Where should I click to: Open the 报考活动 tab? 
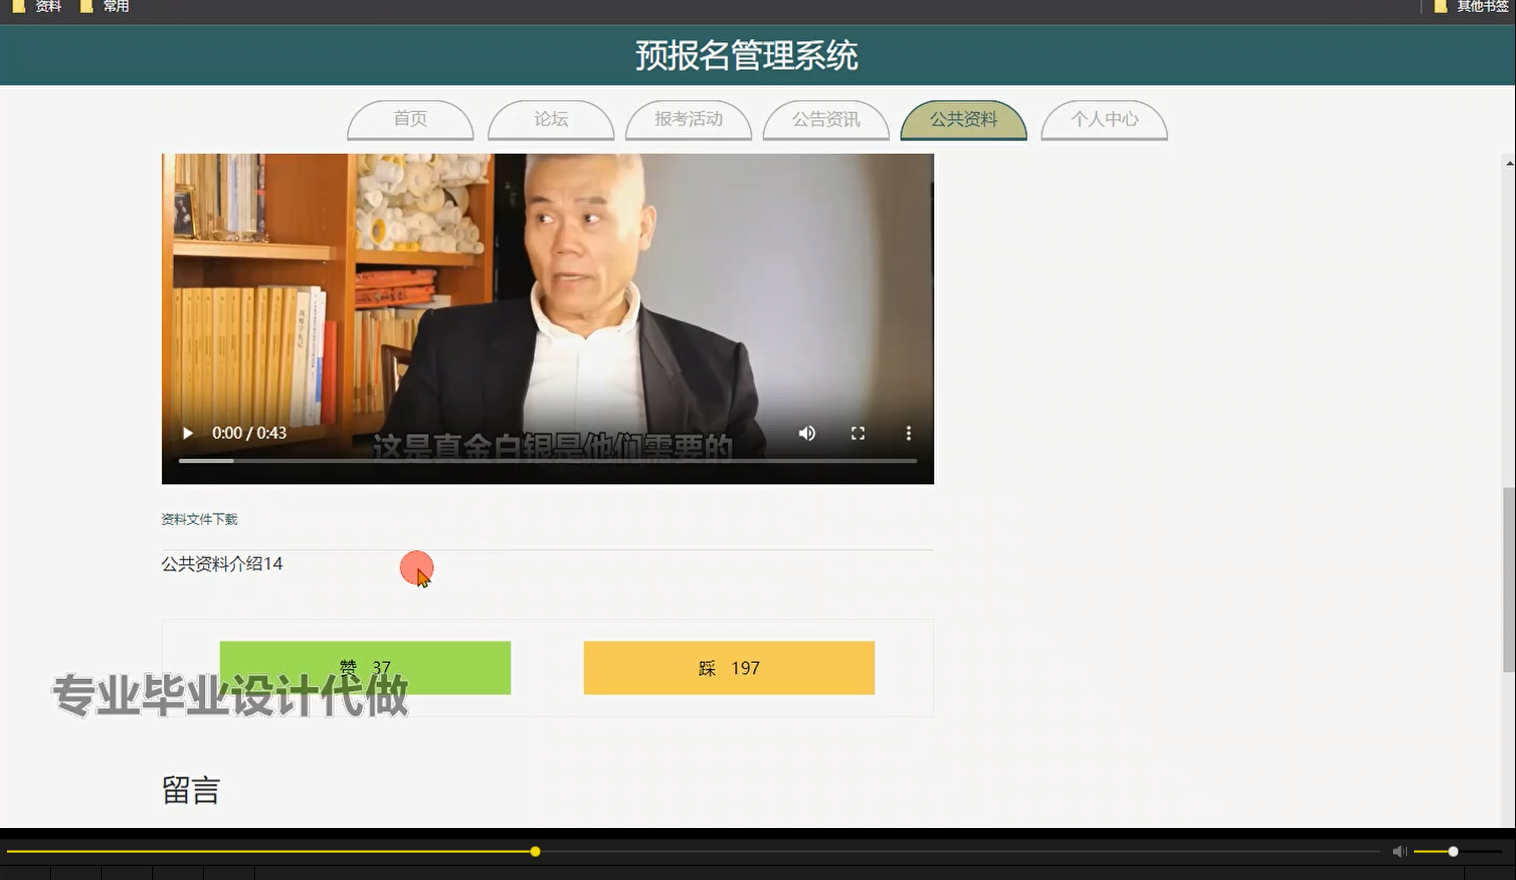[688, 119]
